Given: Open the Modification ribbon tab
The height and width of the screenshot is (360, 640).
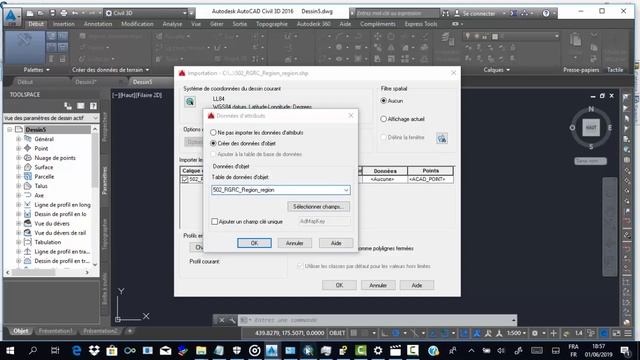Looking at the screenshot, I should (137, 24).
